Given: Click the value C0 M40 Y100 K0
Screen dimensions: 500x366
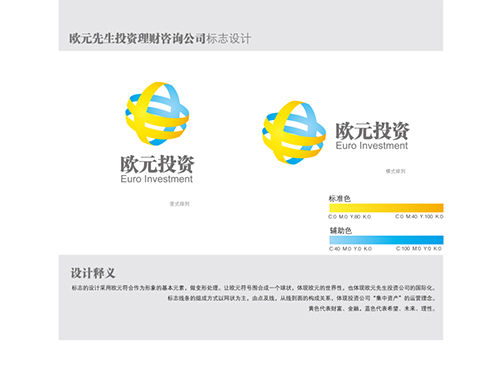Looking at the screenshot, I should point(419,217).
